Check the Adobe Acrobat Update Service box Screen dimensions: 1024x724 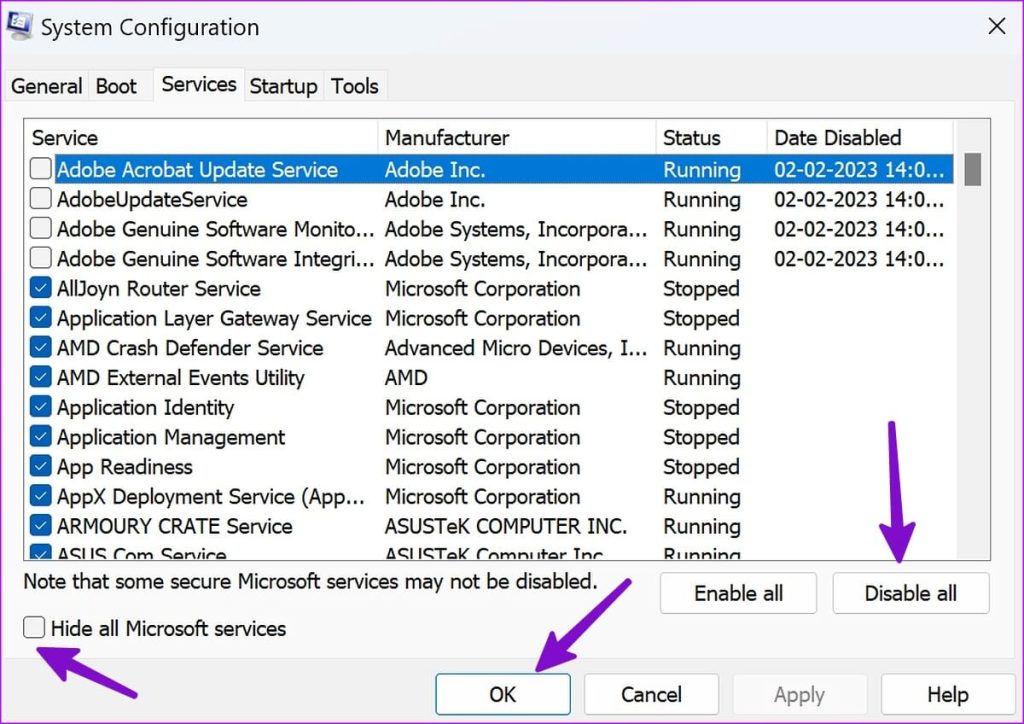39,169
